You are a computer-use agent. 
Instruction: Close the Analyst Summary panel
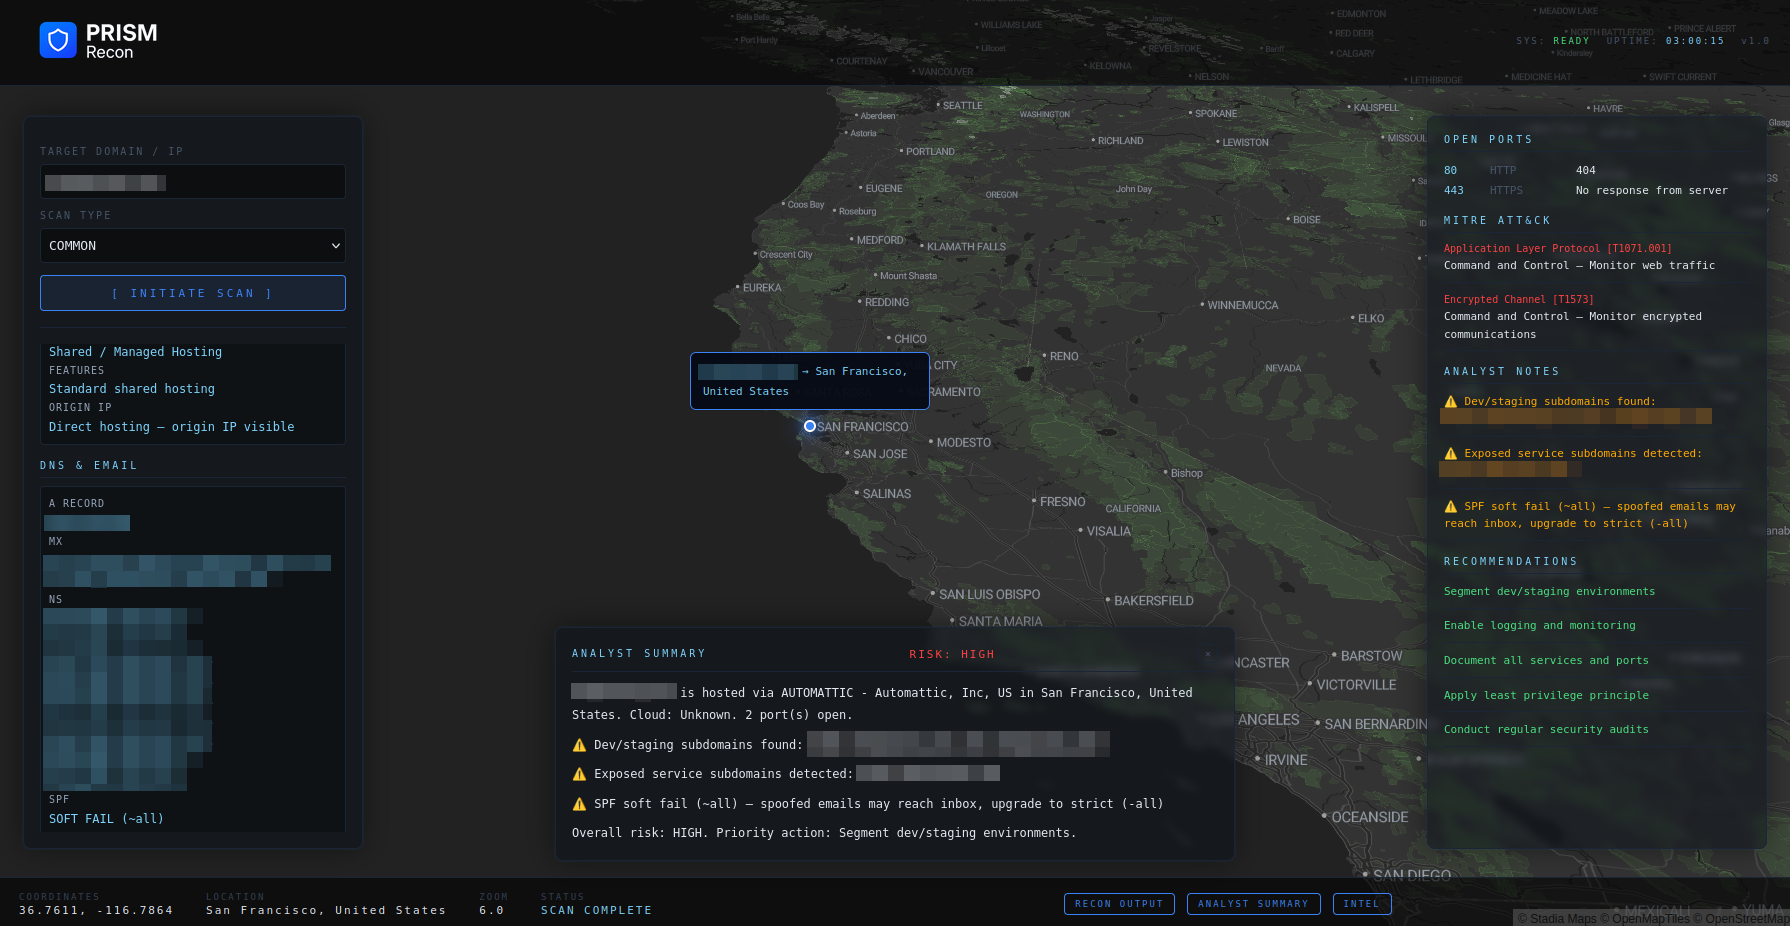pos(1208,654)
